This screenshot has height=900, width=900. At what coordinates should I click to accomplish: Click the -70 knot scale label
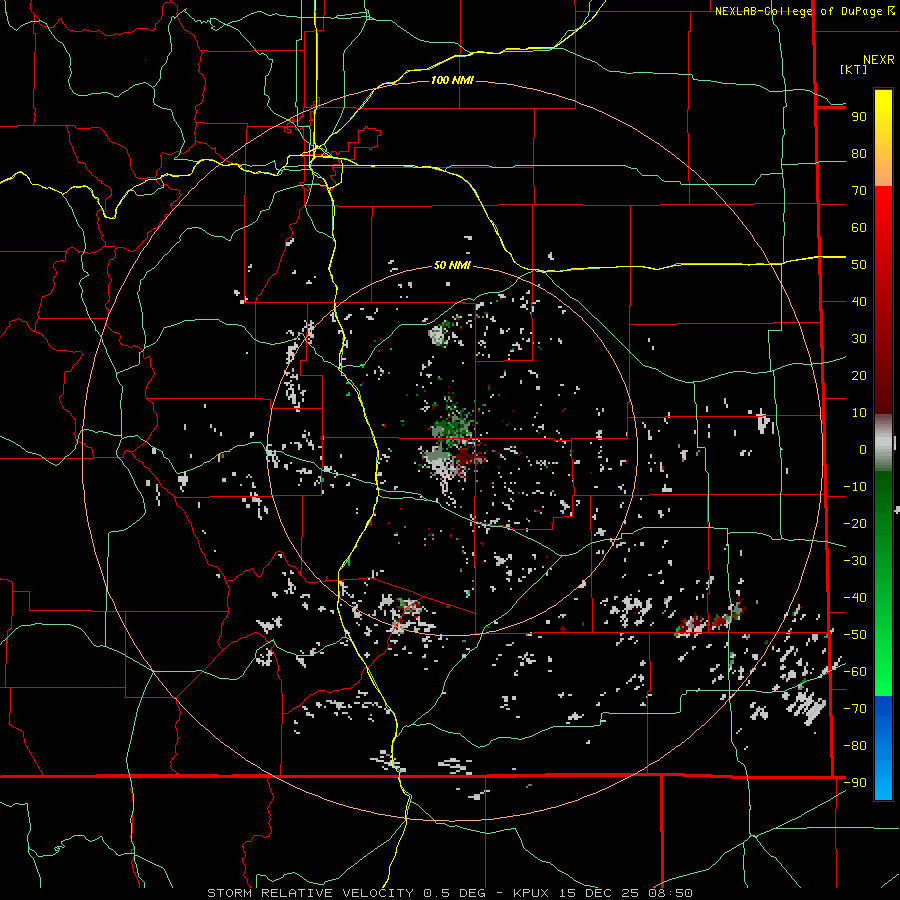pyautogui.click(x=855, y=708)
